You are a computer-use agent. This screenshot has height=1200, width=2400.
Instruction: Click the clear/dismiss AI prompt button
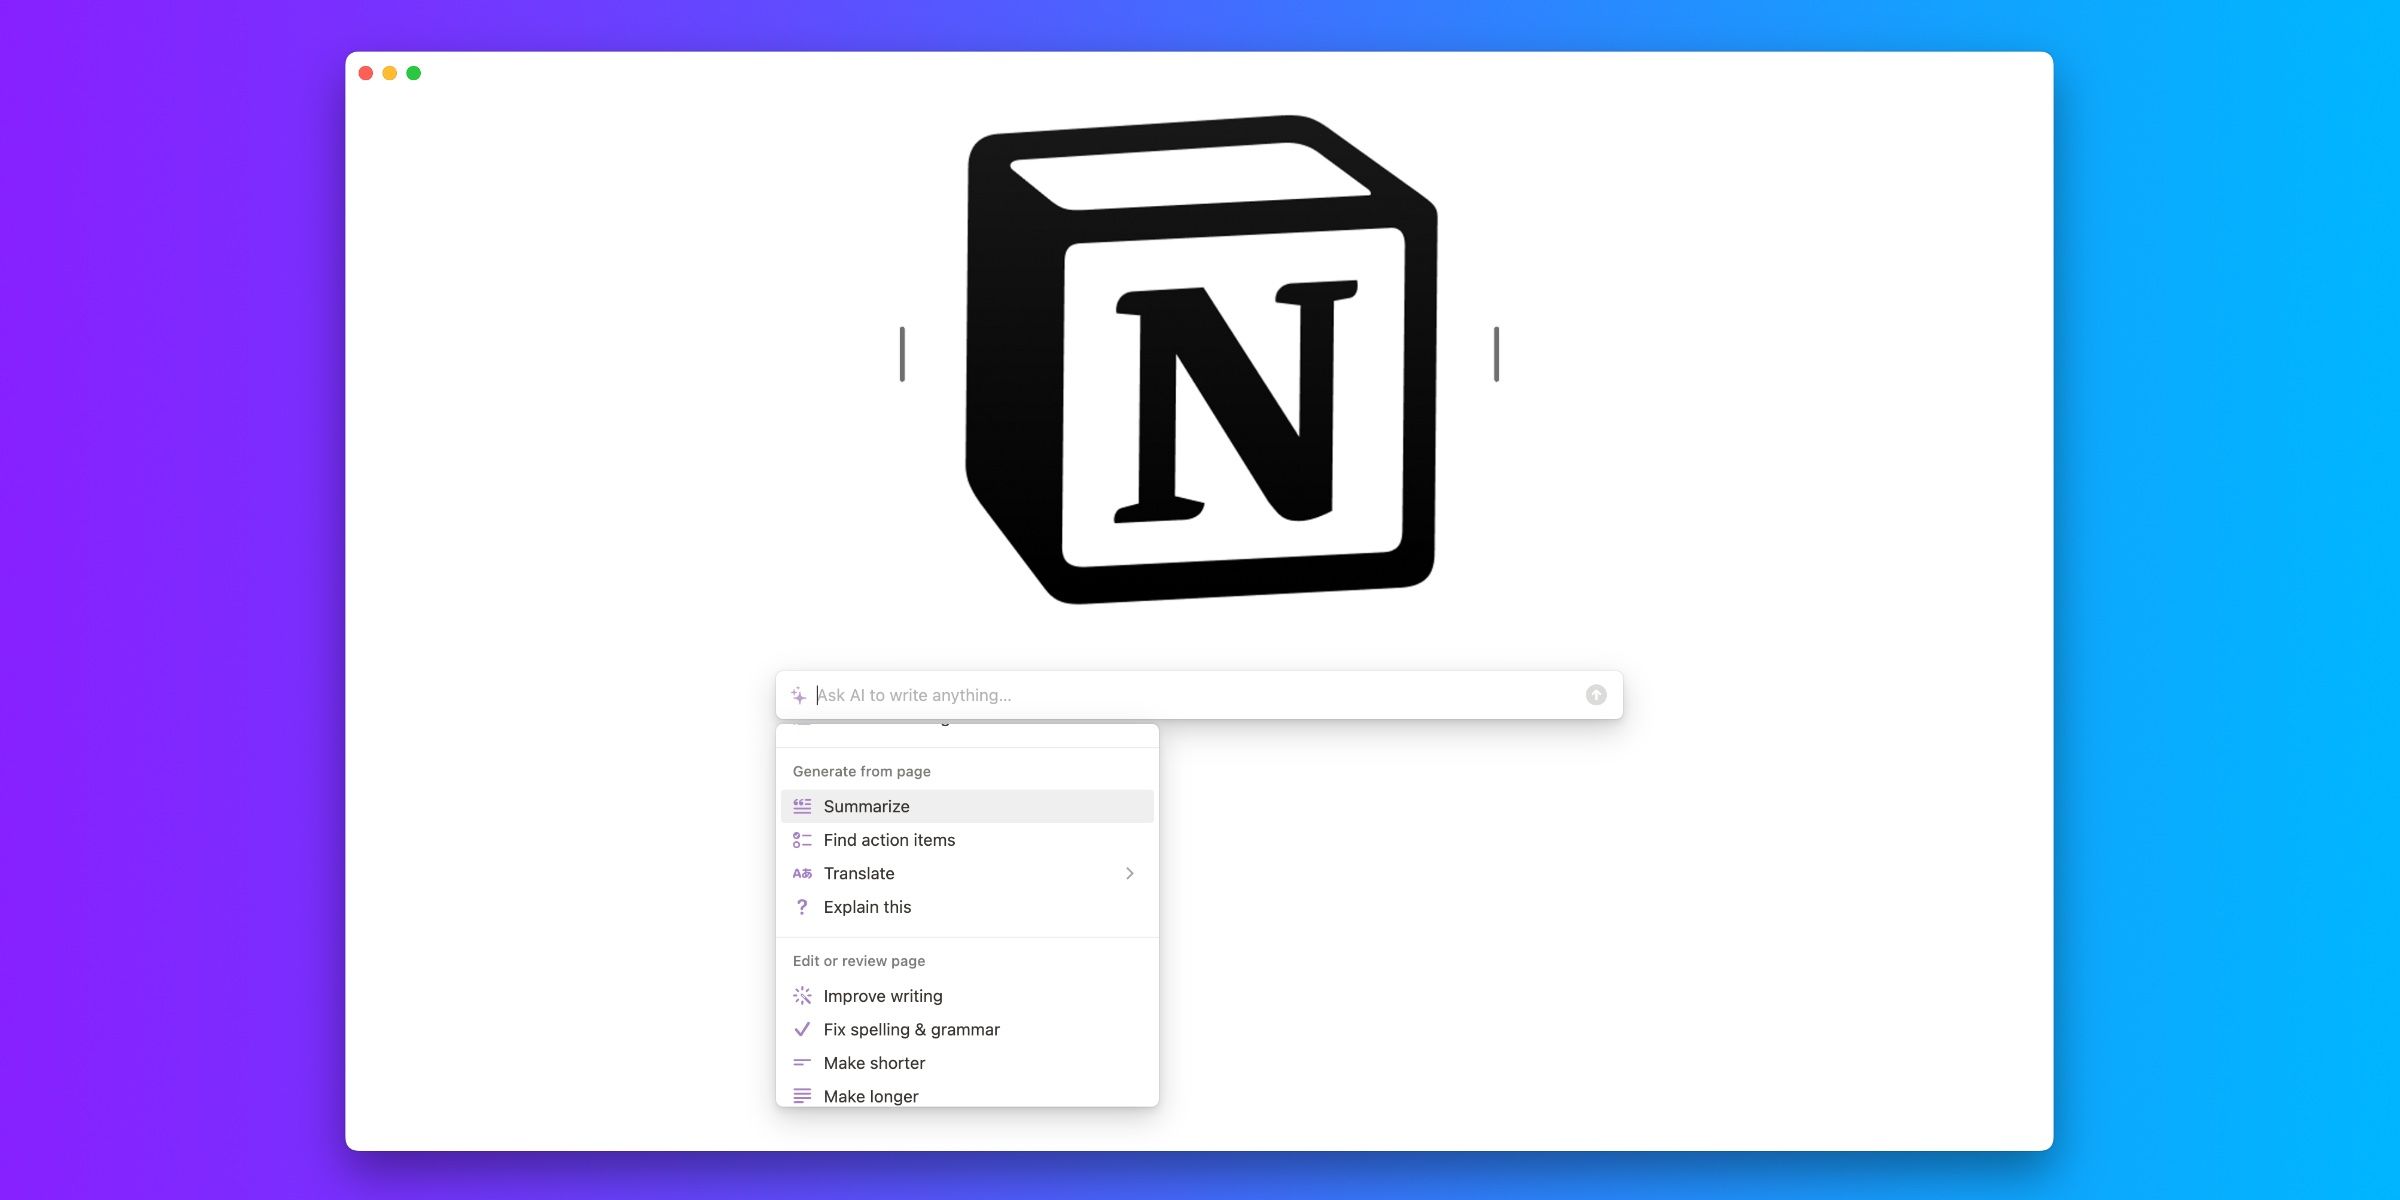coord(1596,695)
